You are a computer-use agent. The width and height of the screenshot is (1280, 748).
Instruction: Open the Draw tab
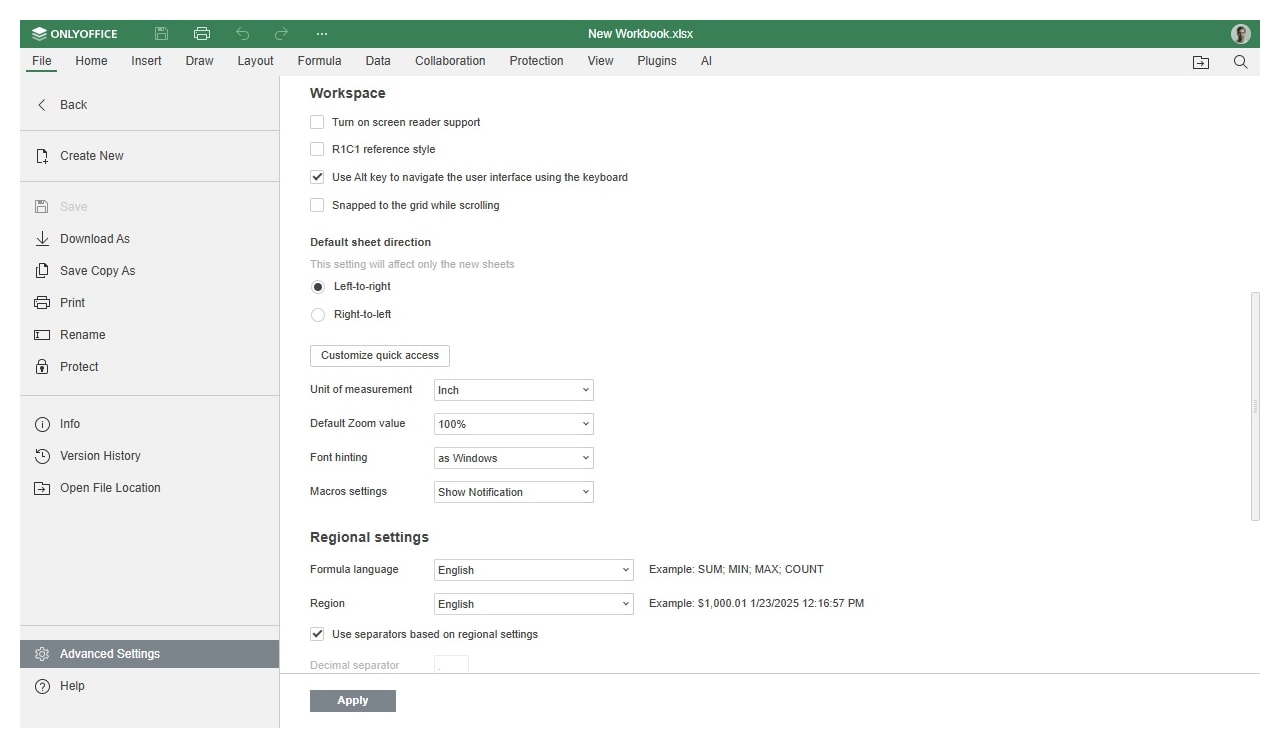click(x=199, y=61)
